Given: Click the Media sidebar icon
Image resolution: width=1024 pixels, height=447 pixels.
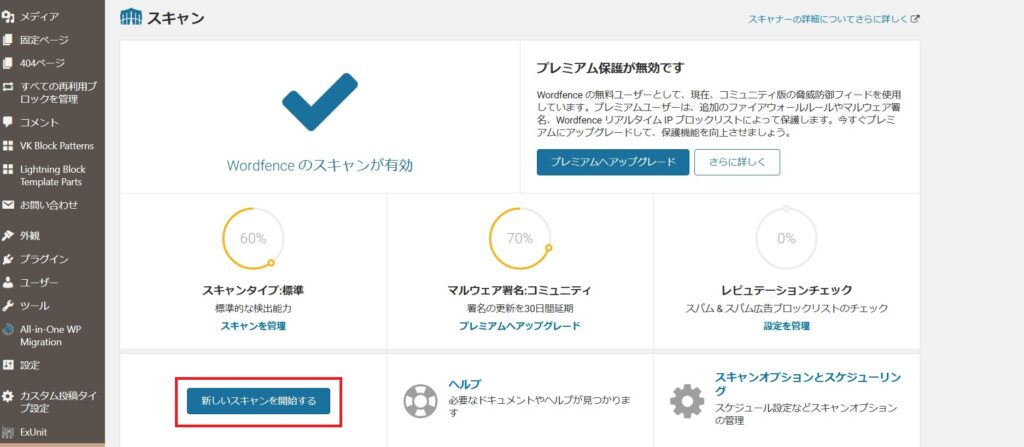Looking at the screenshot, I should pos(8,17).
